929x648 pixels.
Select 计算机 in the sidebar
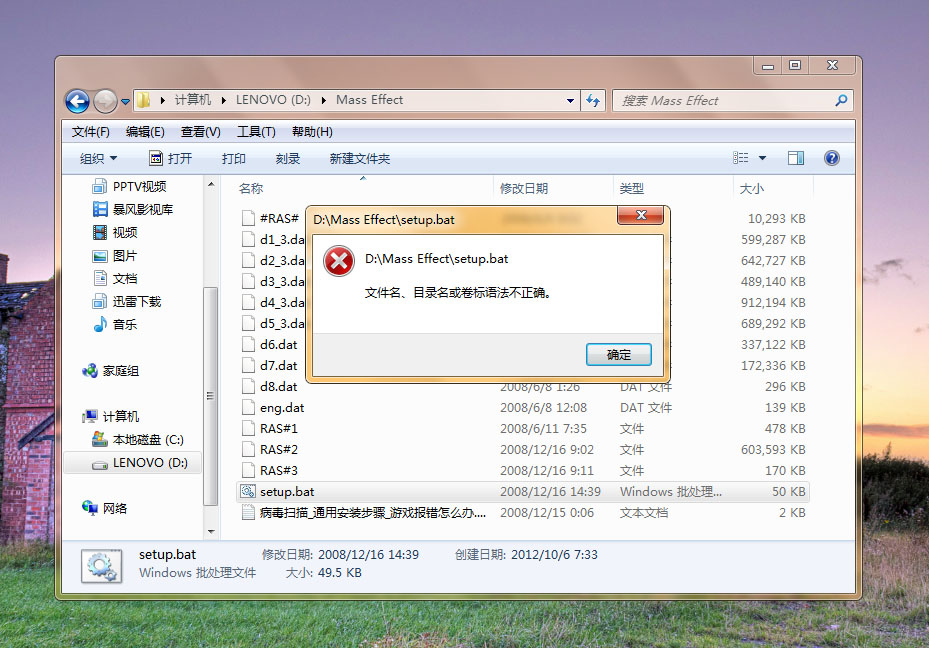point(111,416)
